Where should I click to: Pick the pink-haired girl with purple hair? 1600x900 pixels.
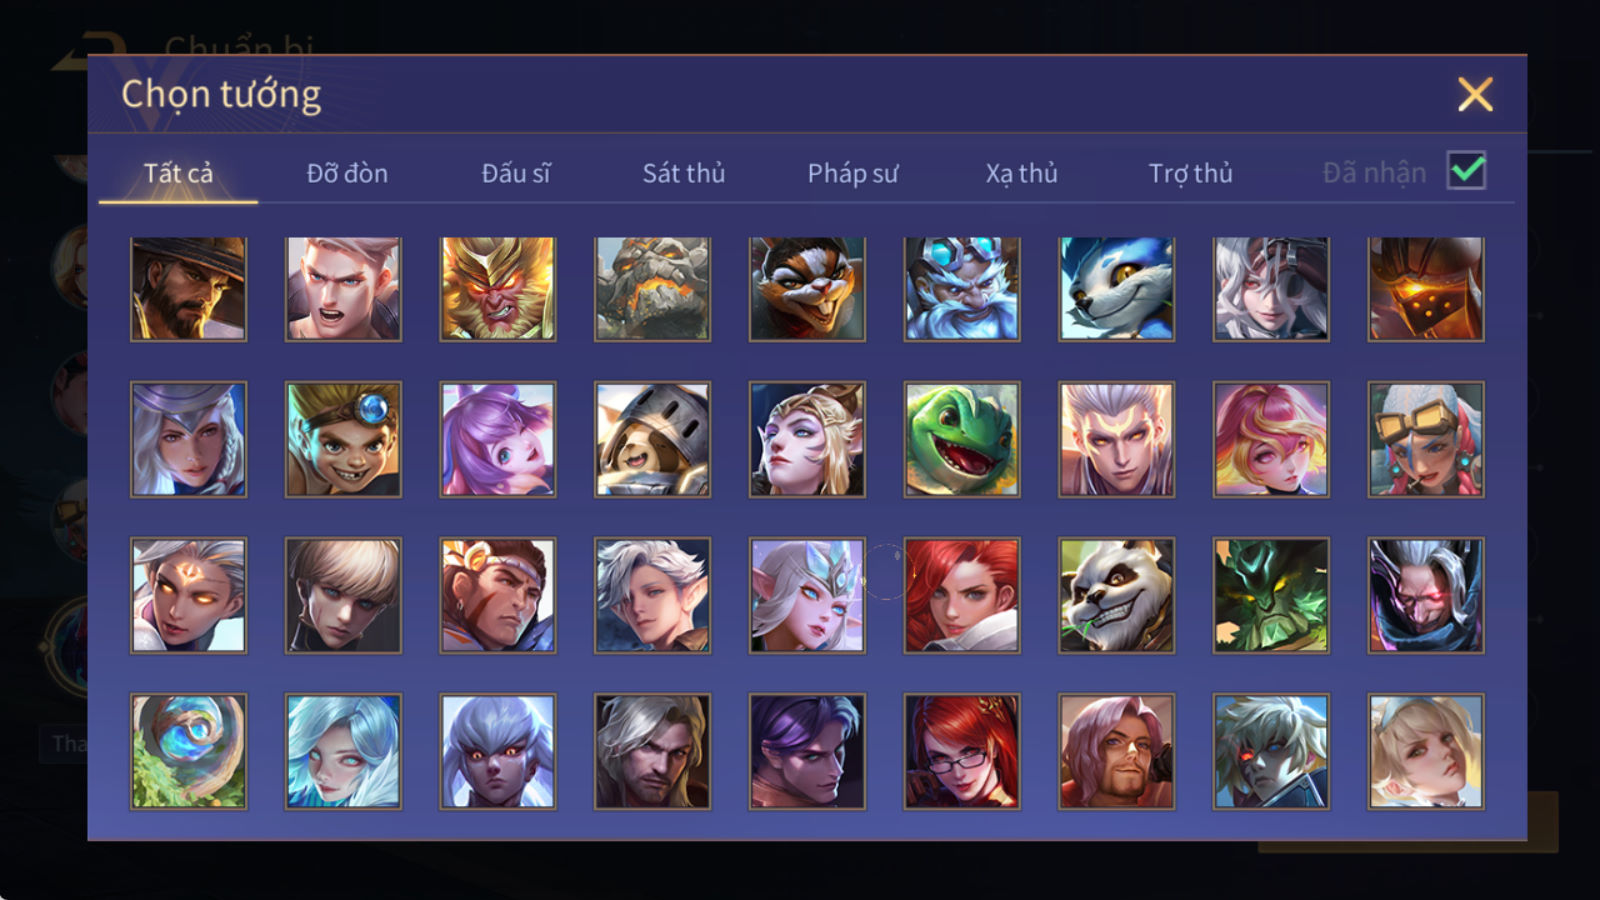pyautogui.click(x=498, y=439)
